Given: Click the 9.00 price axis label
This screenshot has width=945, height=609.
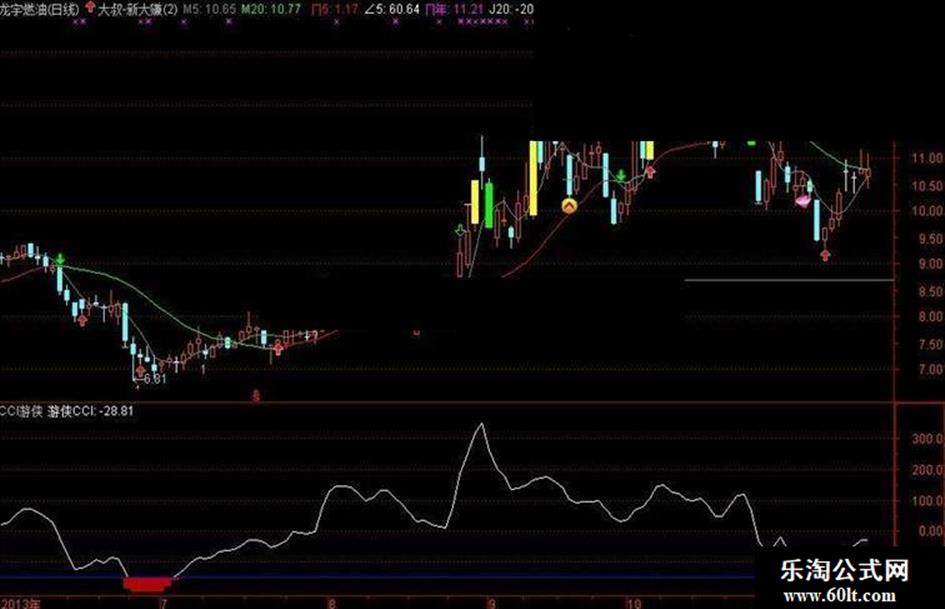Looking at the screenshot, I should pyautogui.click(x=931, y=263).
